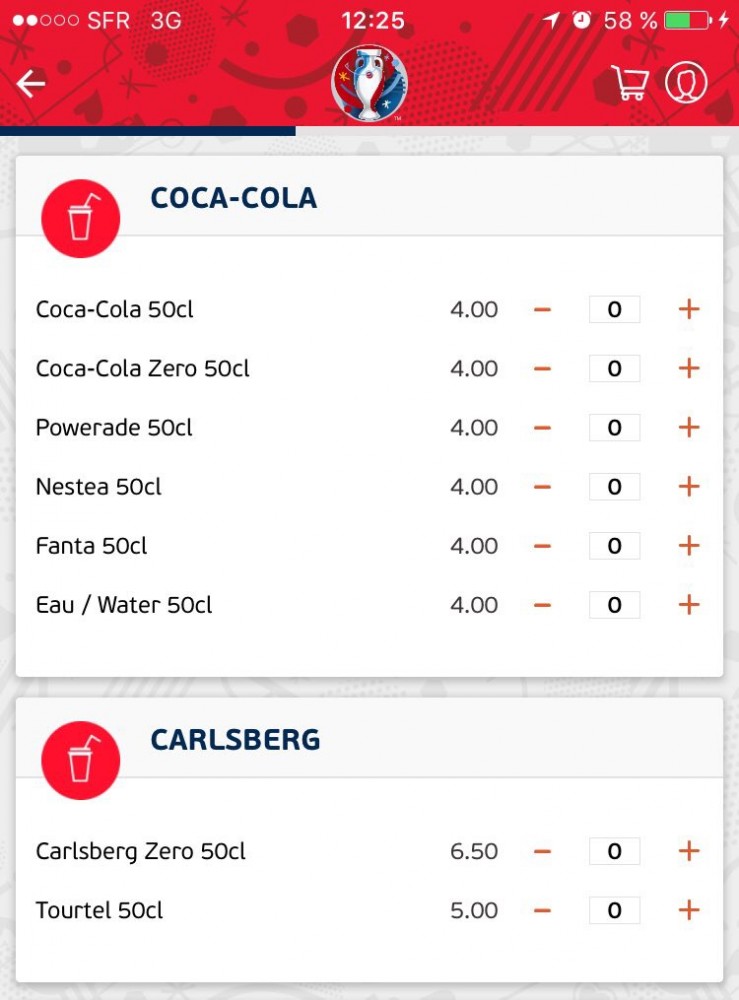Decrease Tourtel 50cl quantity with minus
Viewport: 739px width, 1000px height.
point(543,910)
